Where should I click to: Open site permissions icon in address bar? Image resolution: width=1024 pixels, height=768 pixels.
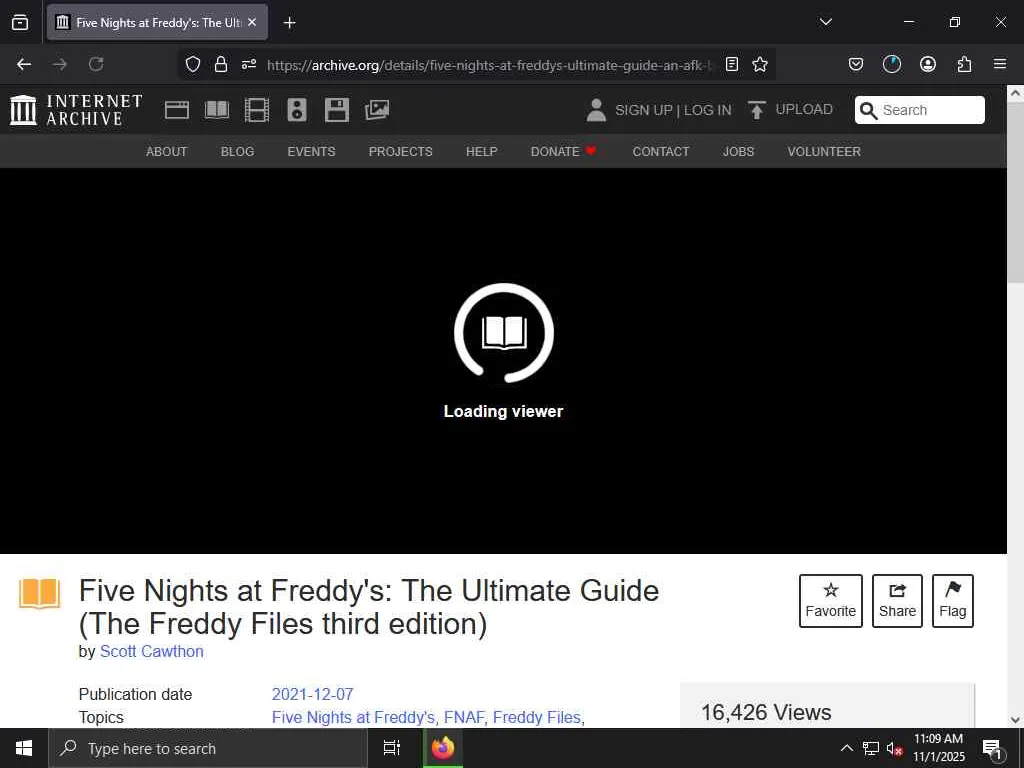249,64
